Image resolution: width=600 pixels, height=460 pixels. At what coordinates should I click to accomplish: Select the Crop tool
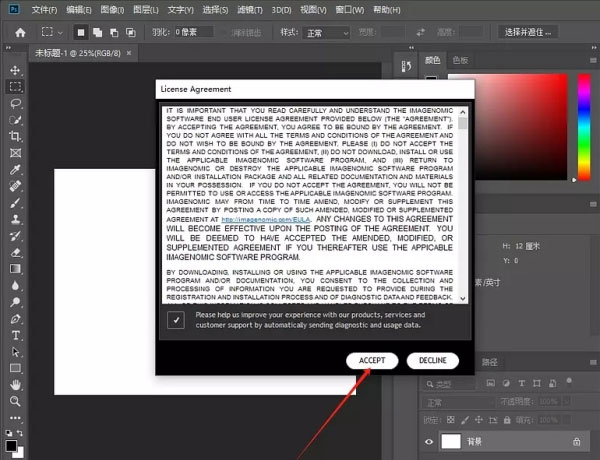tap(16, 136)
